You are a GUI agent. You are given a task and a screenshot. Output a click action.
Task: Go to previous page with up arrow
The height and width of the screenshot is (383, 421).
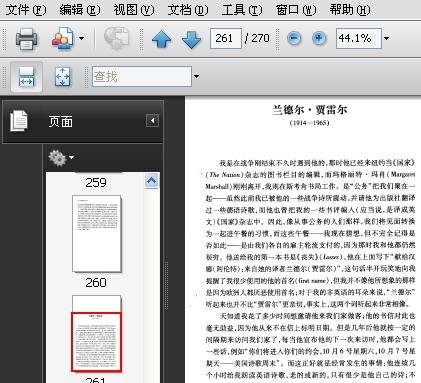point(162,39)
